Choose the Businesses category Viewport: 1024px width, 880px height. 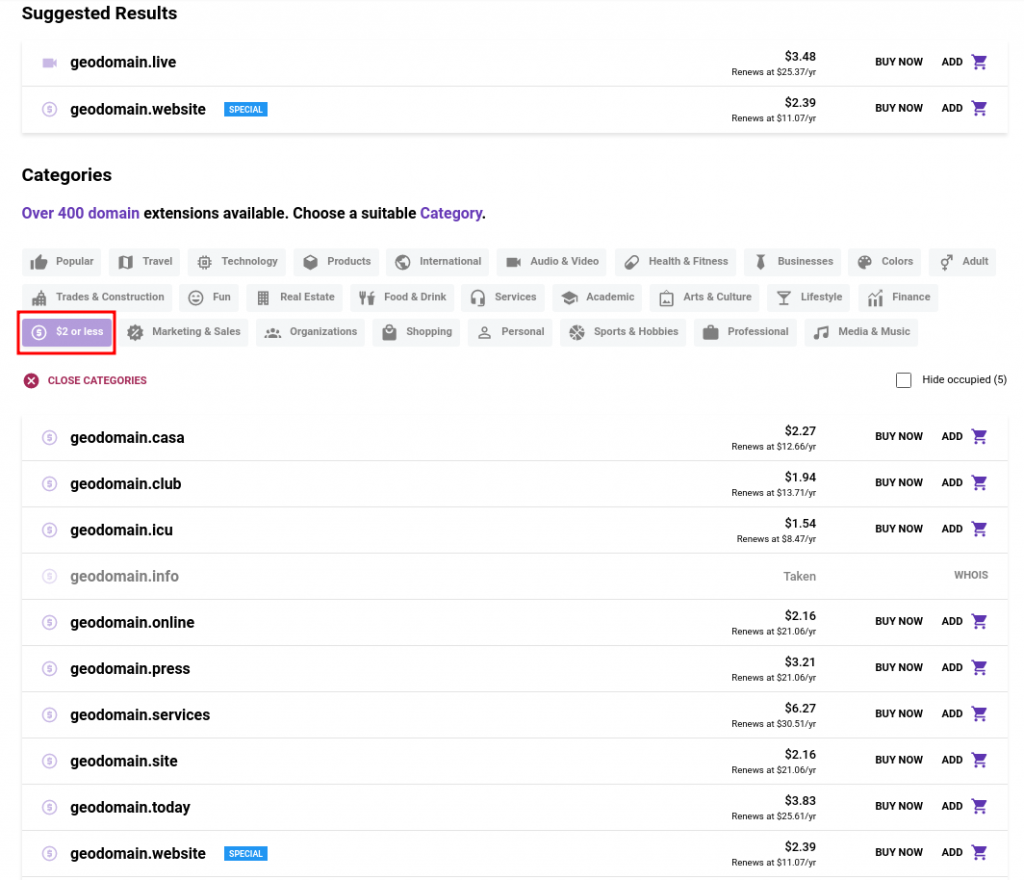pyautogui.click(x=792, y=262)
